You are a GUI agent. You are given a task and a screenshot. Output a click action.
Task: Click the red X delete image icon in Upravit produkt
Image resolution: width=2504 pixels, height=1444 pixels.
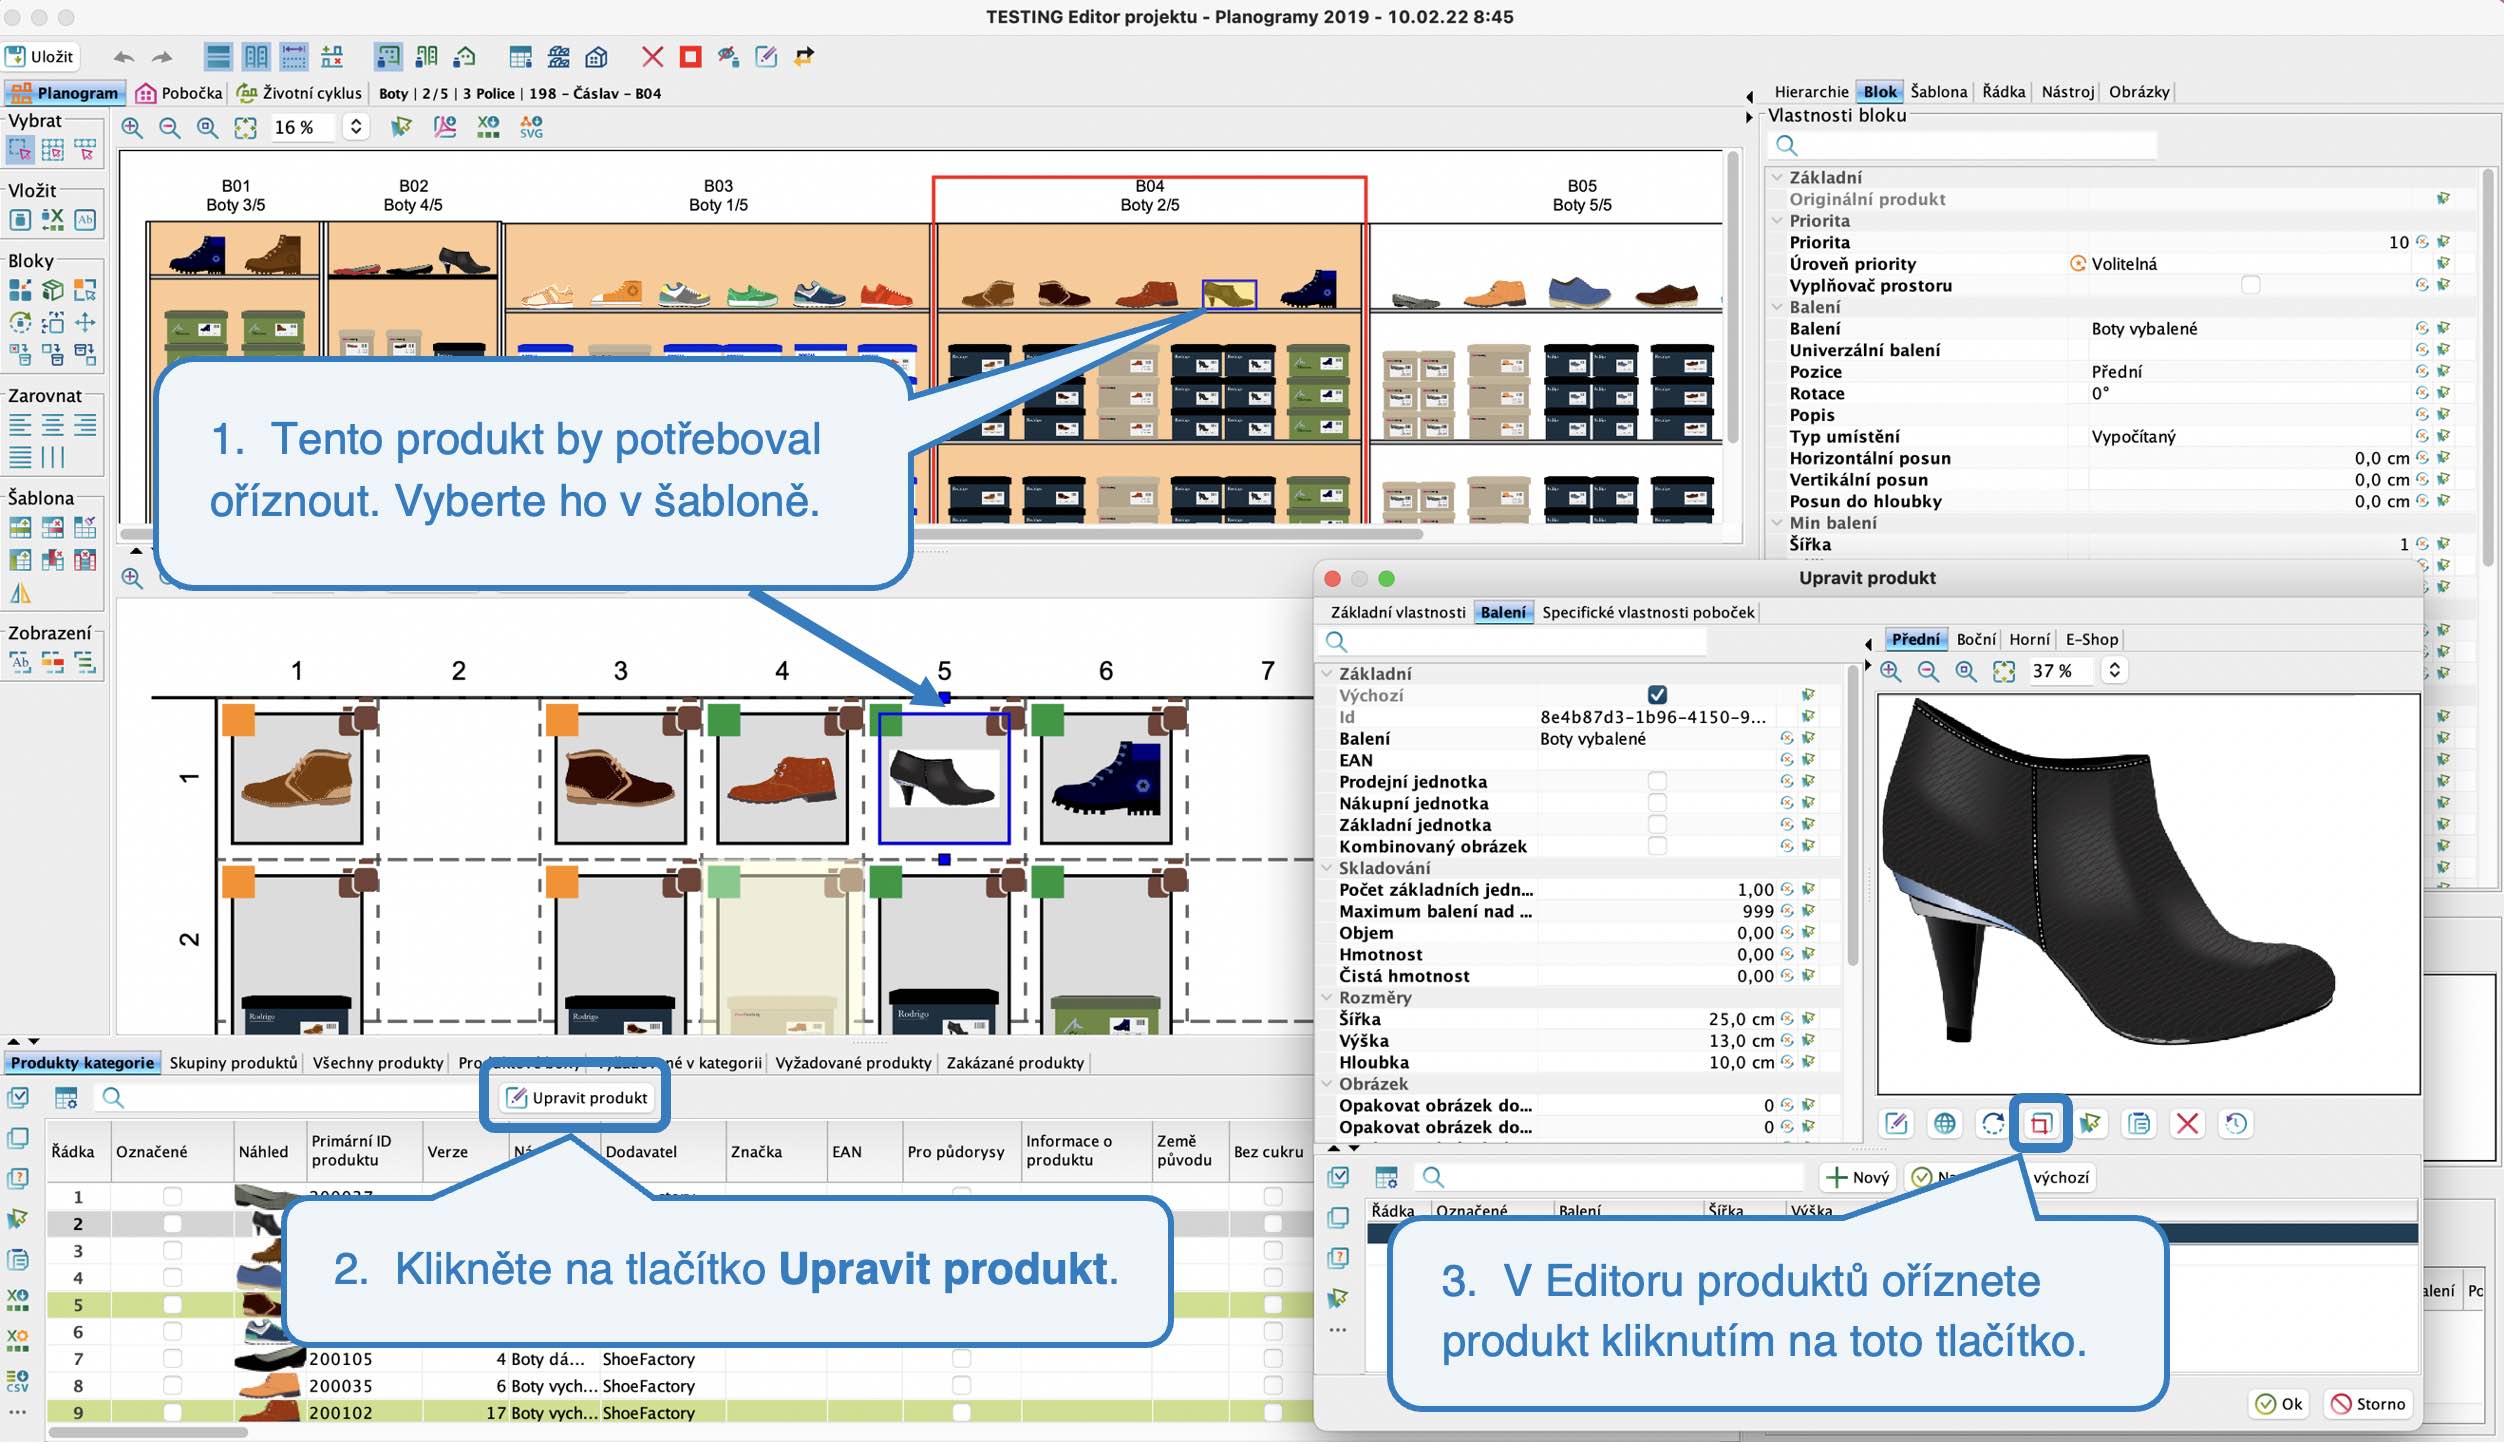[2187, 1123]
